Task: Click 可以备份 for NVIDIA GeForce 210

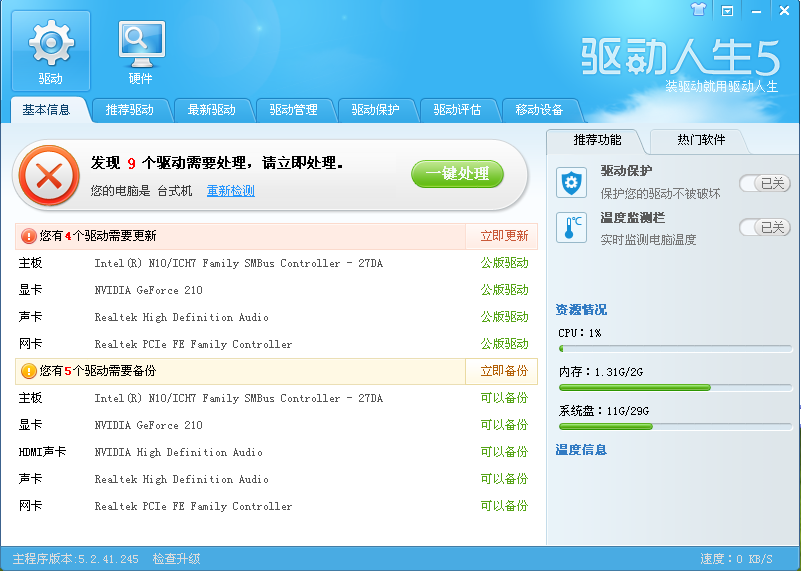Action: point(504,425)
